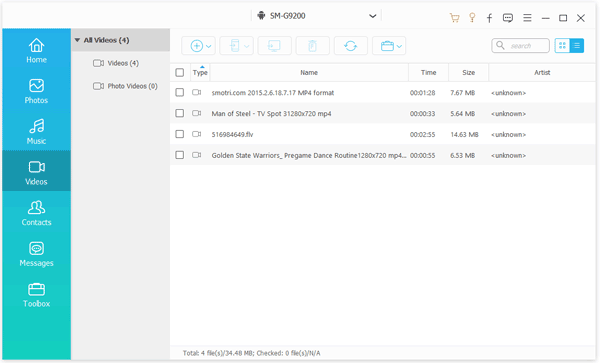
Task: Select the Man of Steel - TV Spot row
Action: pyautogui.click(x=383, y=113)
